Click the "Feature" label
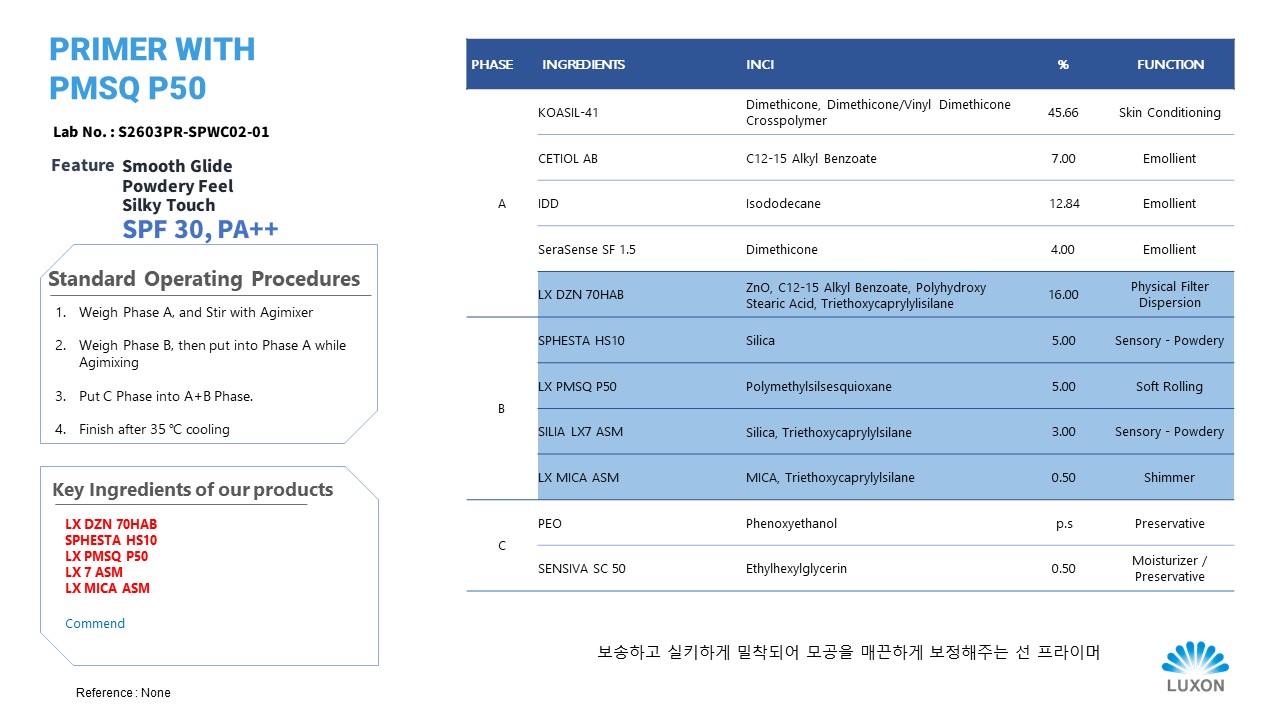This screenshot has height=720, width=1280. [82, 165]
